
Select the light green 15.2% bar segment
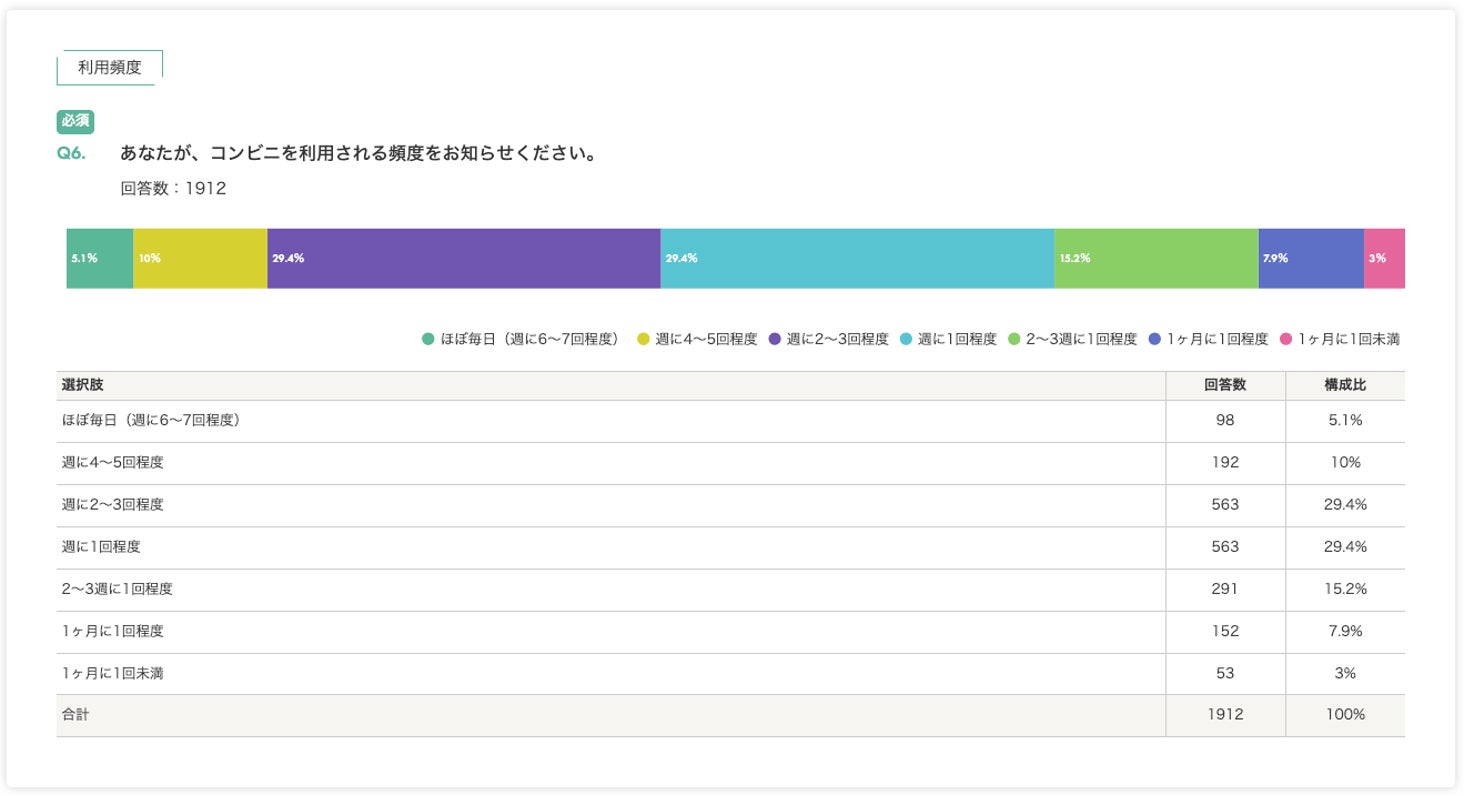(1156, 258)
